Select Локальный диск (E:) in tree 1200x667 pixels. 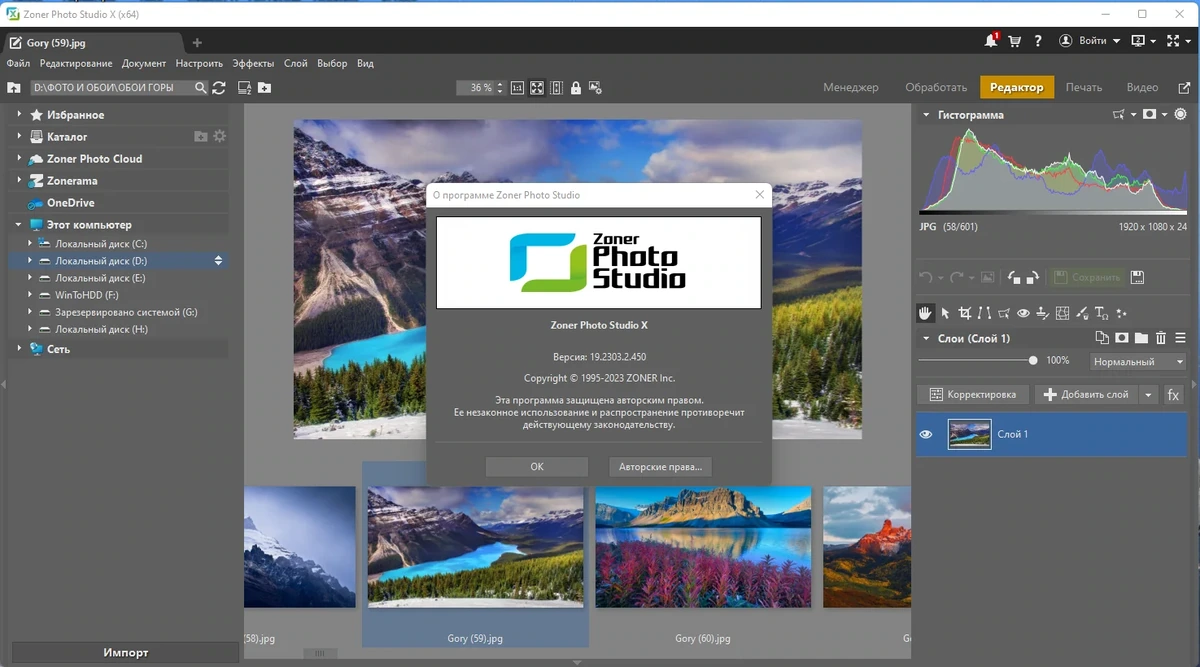100,278
